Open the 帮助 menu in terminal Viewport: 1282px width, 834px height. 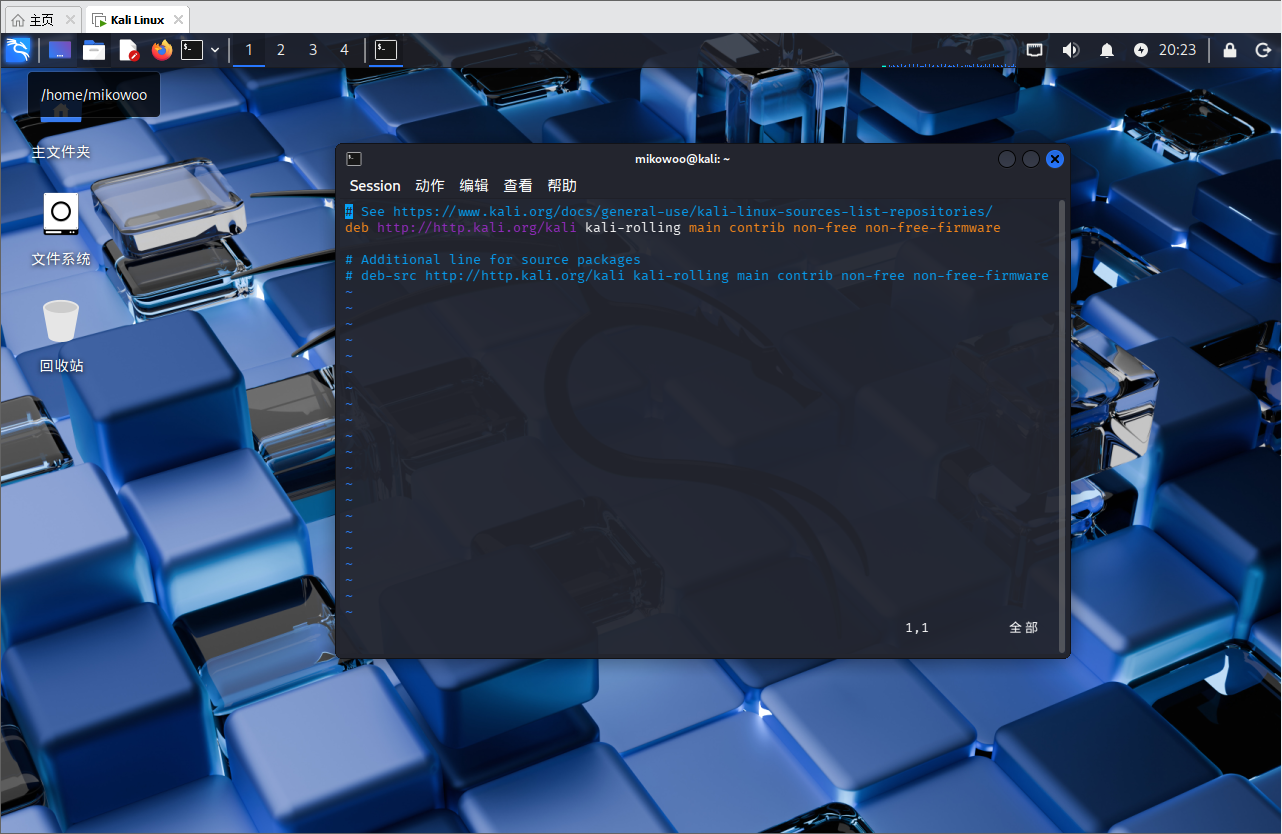[562, 186]
